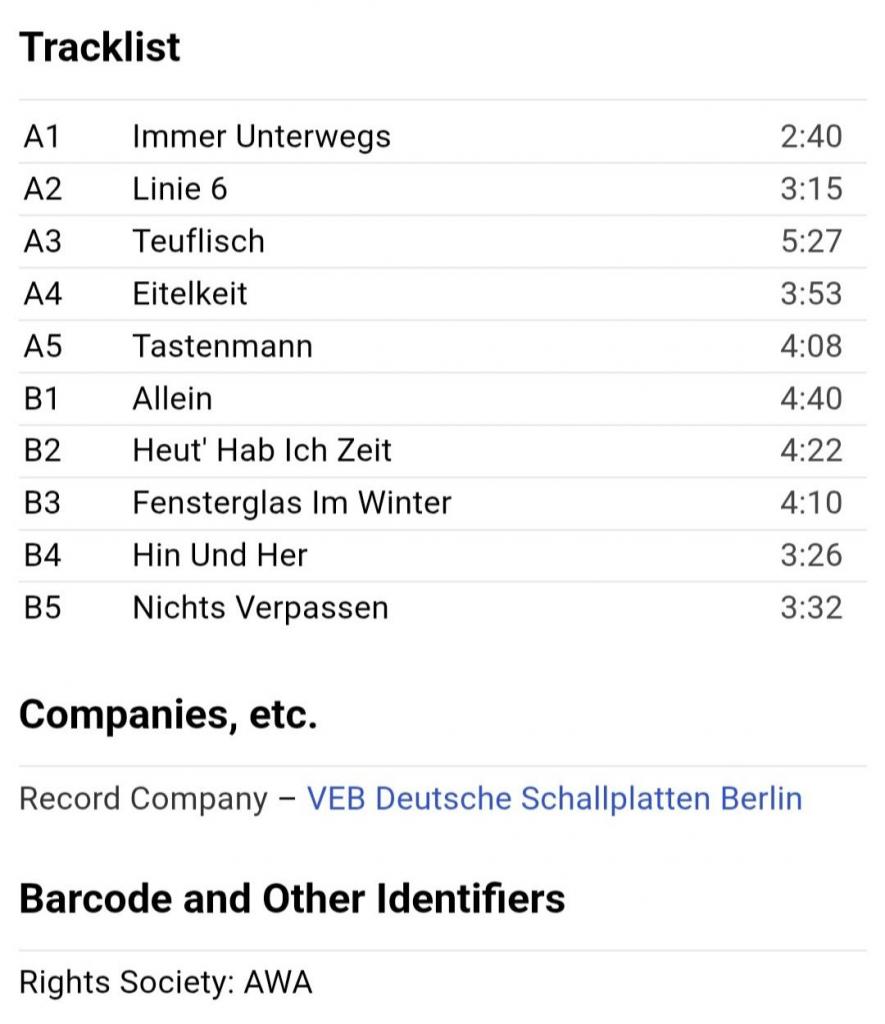Viewport: 885px width, 1024px height.
Task: Click the track Linie 6
Action: coord(180,189)
